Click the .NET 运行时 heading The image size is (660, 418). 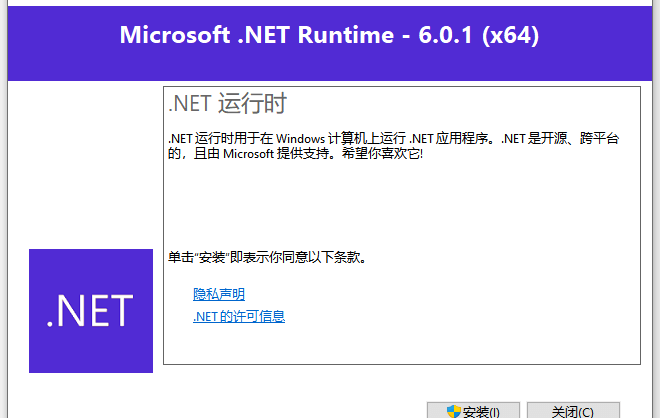pyautogui.click(x=227, y=103)
